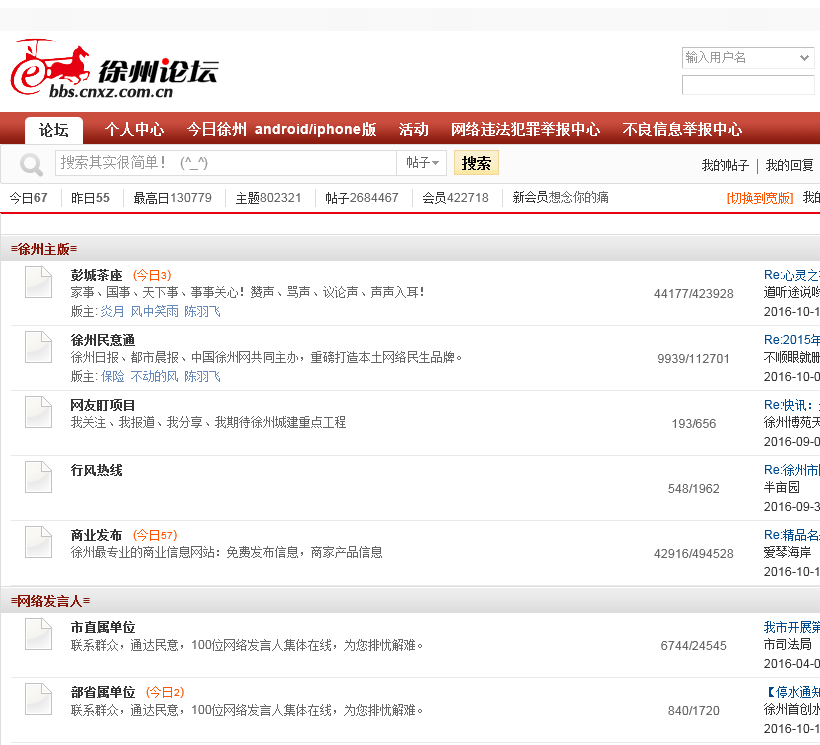The height and width of the screenshot is (745, 820).
Task: Open 网络违法犯罪举报中心 menu item
Action: (x=526, y=129)
